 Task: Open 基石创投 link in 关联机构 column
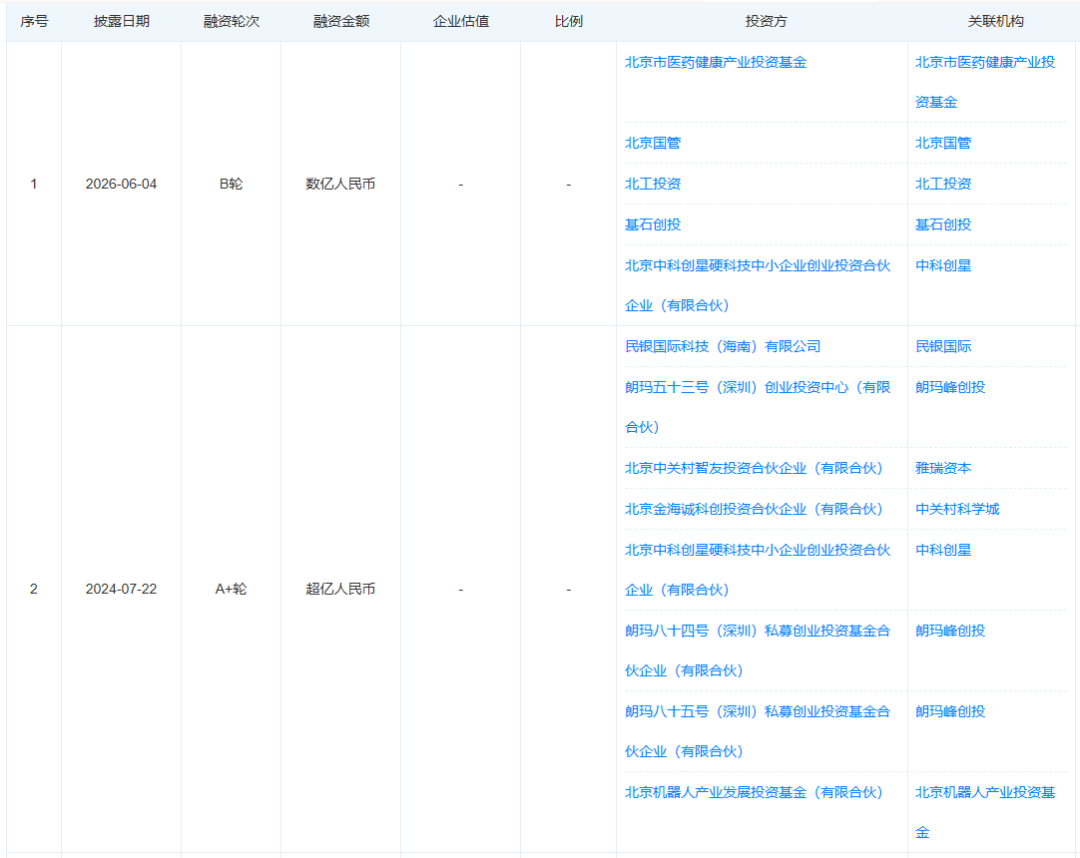pos(943,224)
